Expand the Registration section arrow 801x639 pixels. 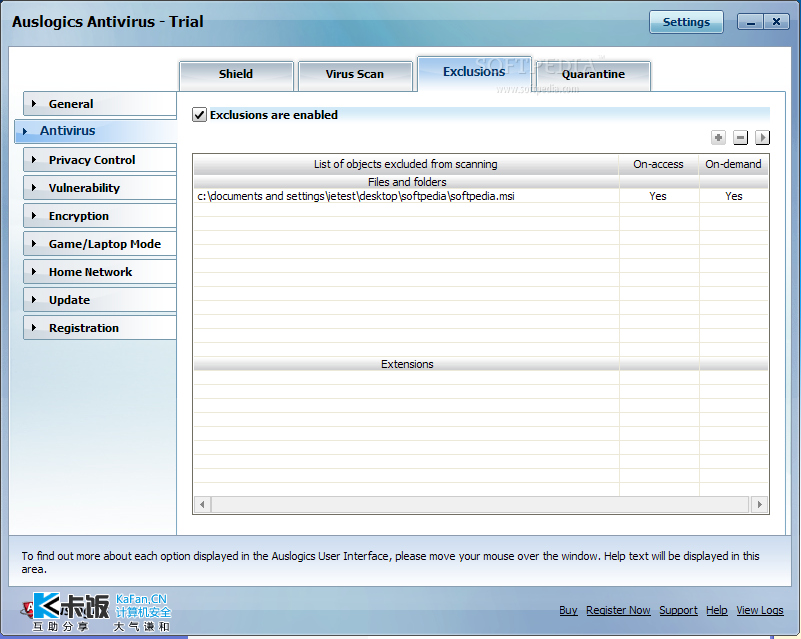coord(34,328)
